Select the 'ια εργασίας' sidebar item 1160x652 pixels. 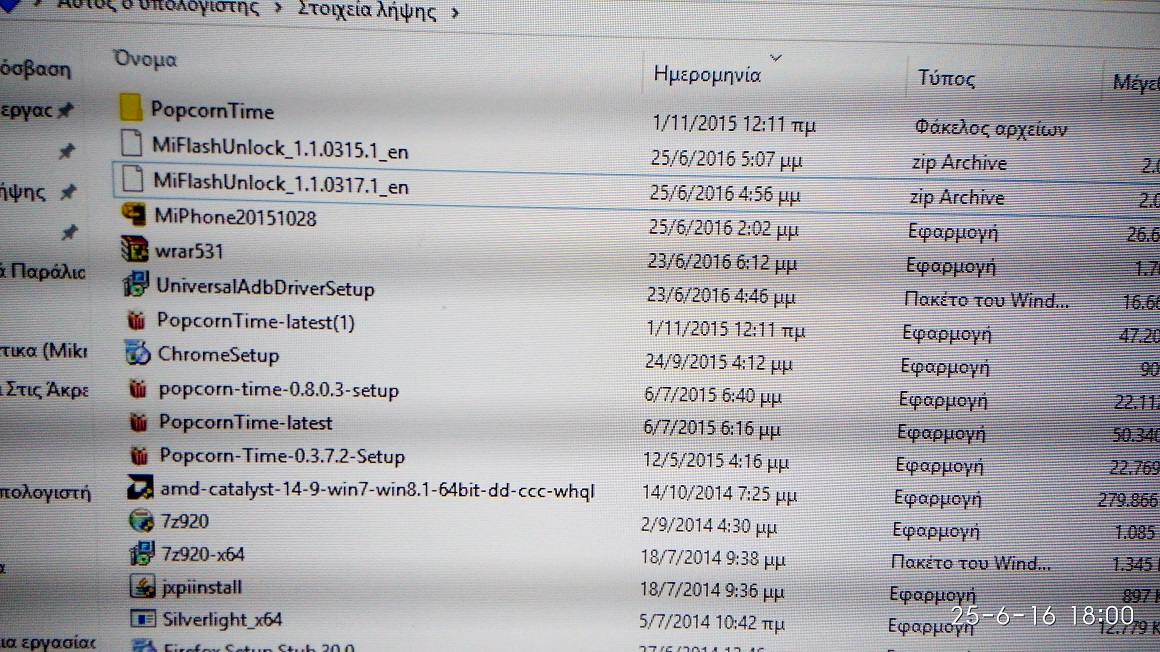48,642
